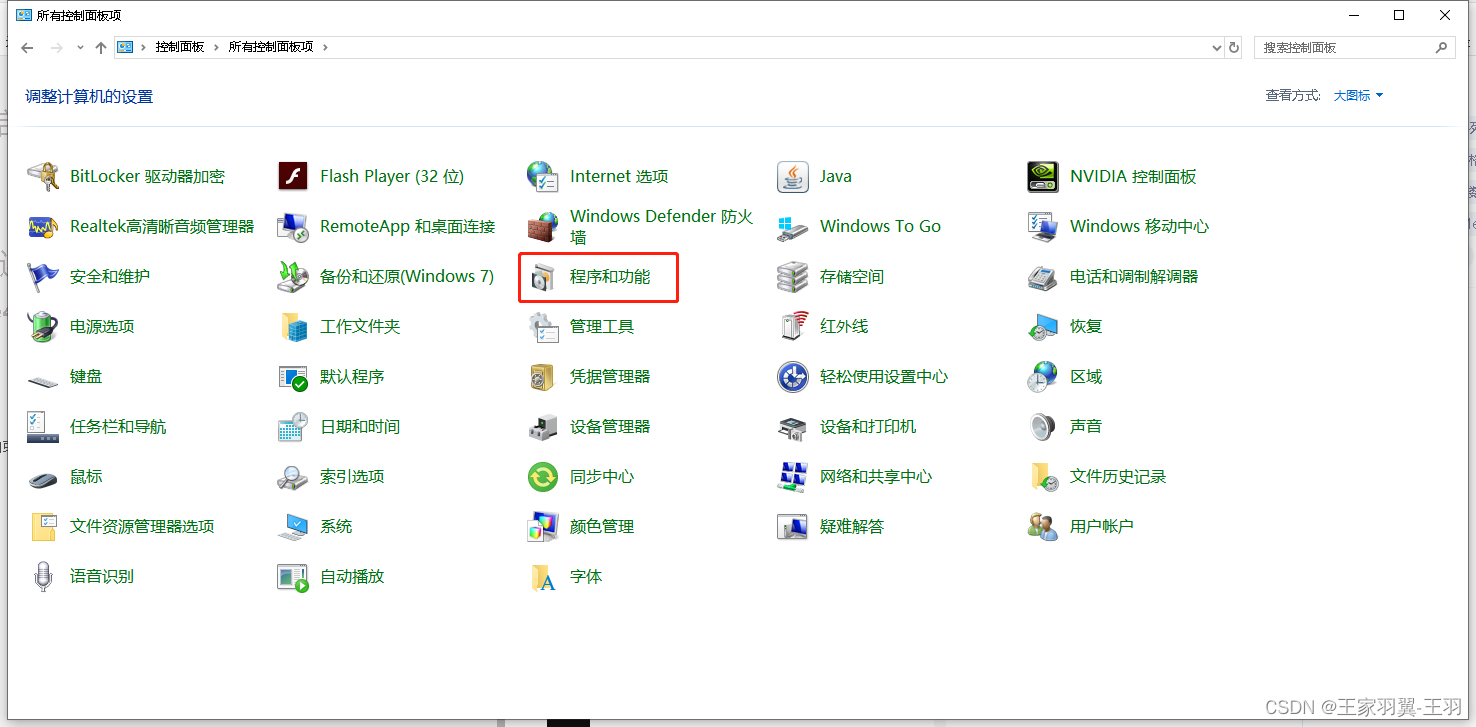Viewport: 1476px width, 727px height.
Task: Open the 红外线 icon
Action: click(x=793, y=327)
